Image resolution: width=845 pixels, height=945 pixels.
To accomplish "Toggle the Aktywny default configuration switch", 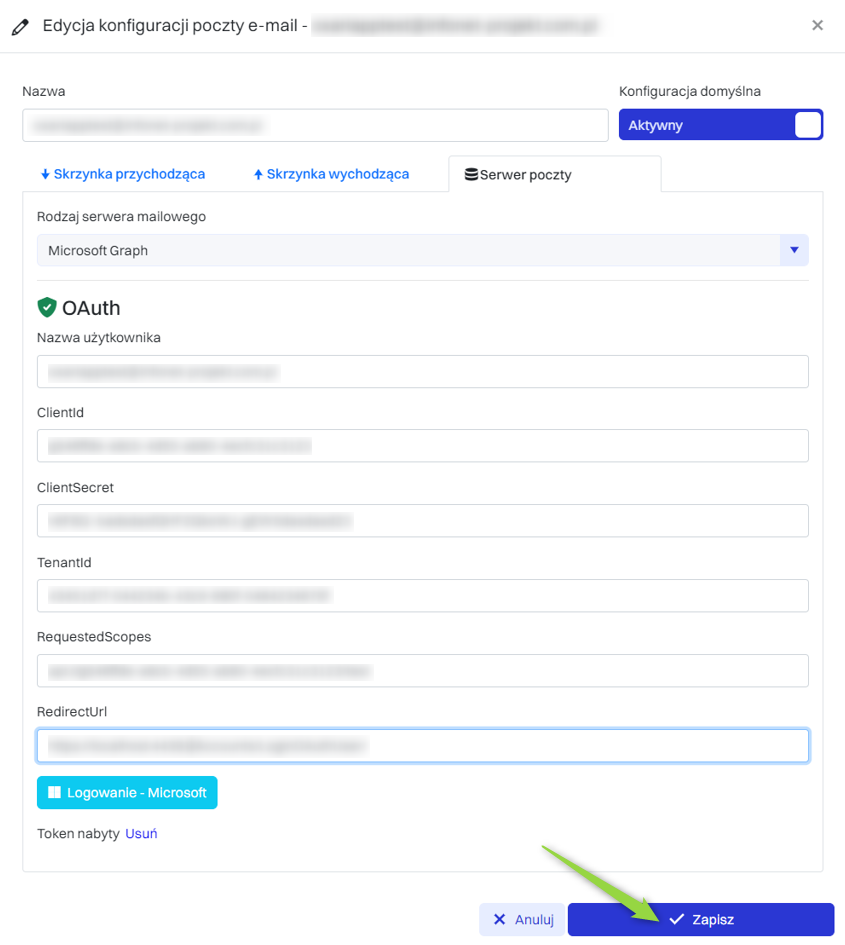I will click(807, 125).
